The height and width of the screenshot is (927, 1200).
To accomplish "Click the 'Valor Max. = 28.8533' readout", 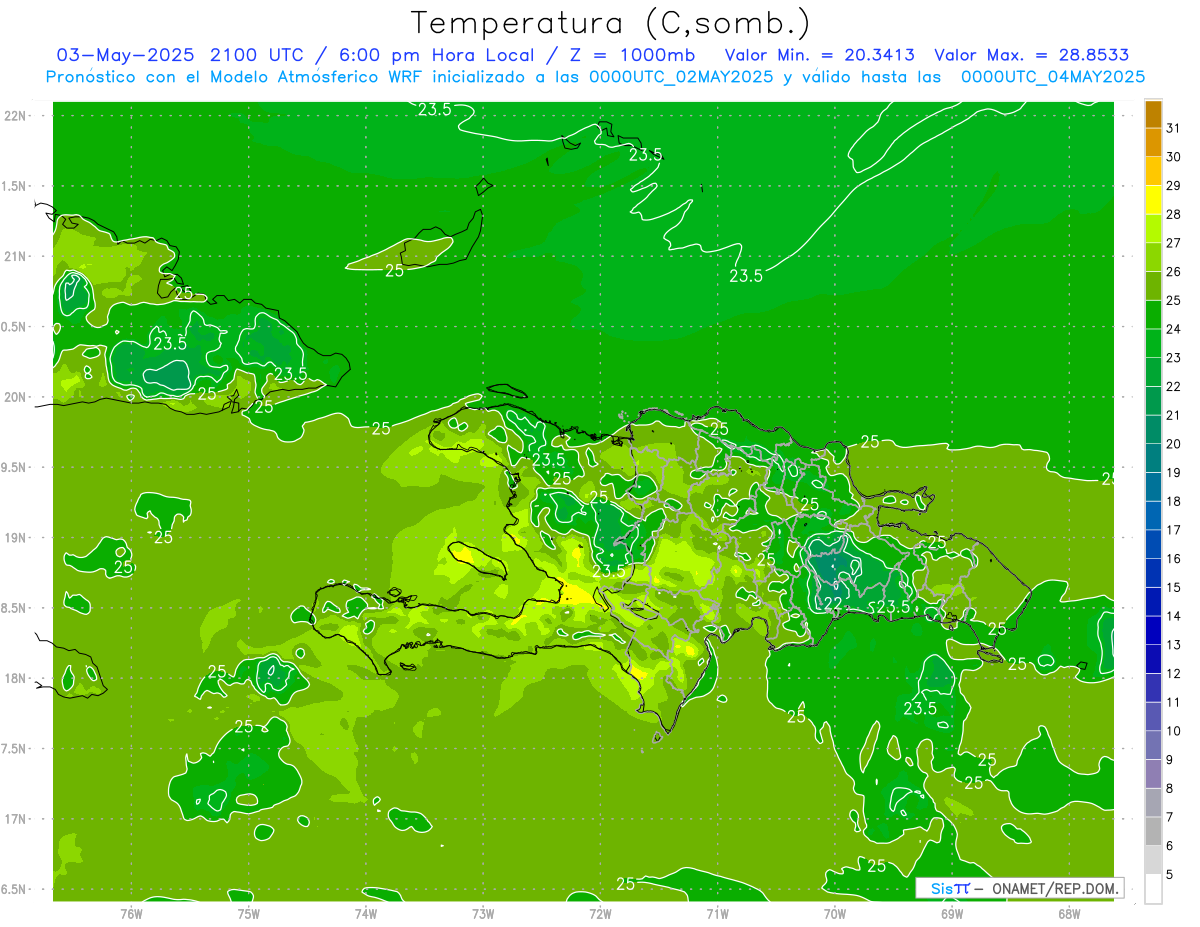I will tap(1032, 55).
